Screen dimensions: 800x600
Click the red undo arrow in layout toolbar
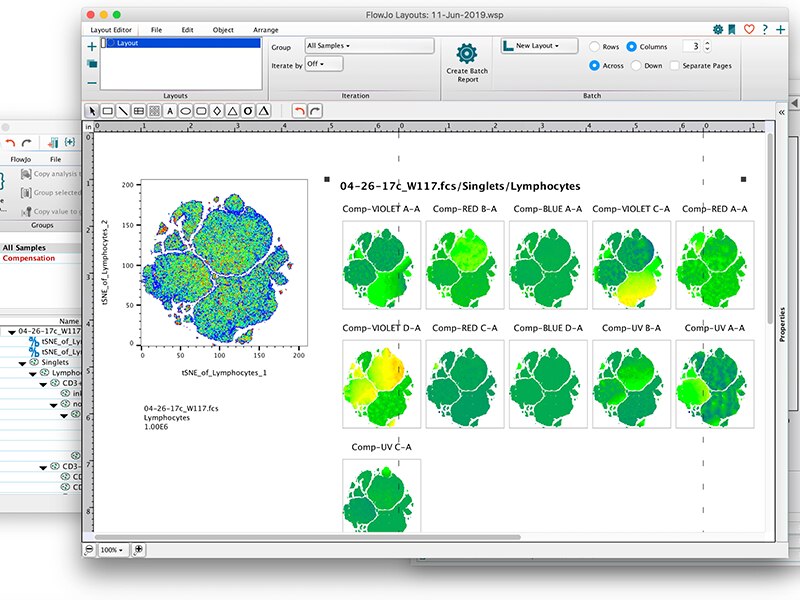pyautogui.click(x=299, y=111)
